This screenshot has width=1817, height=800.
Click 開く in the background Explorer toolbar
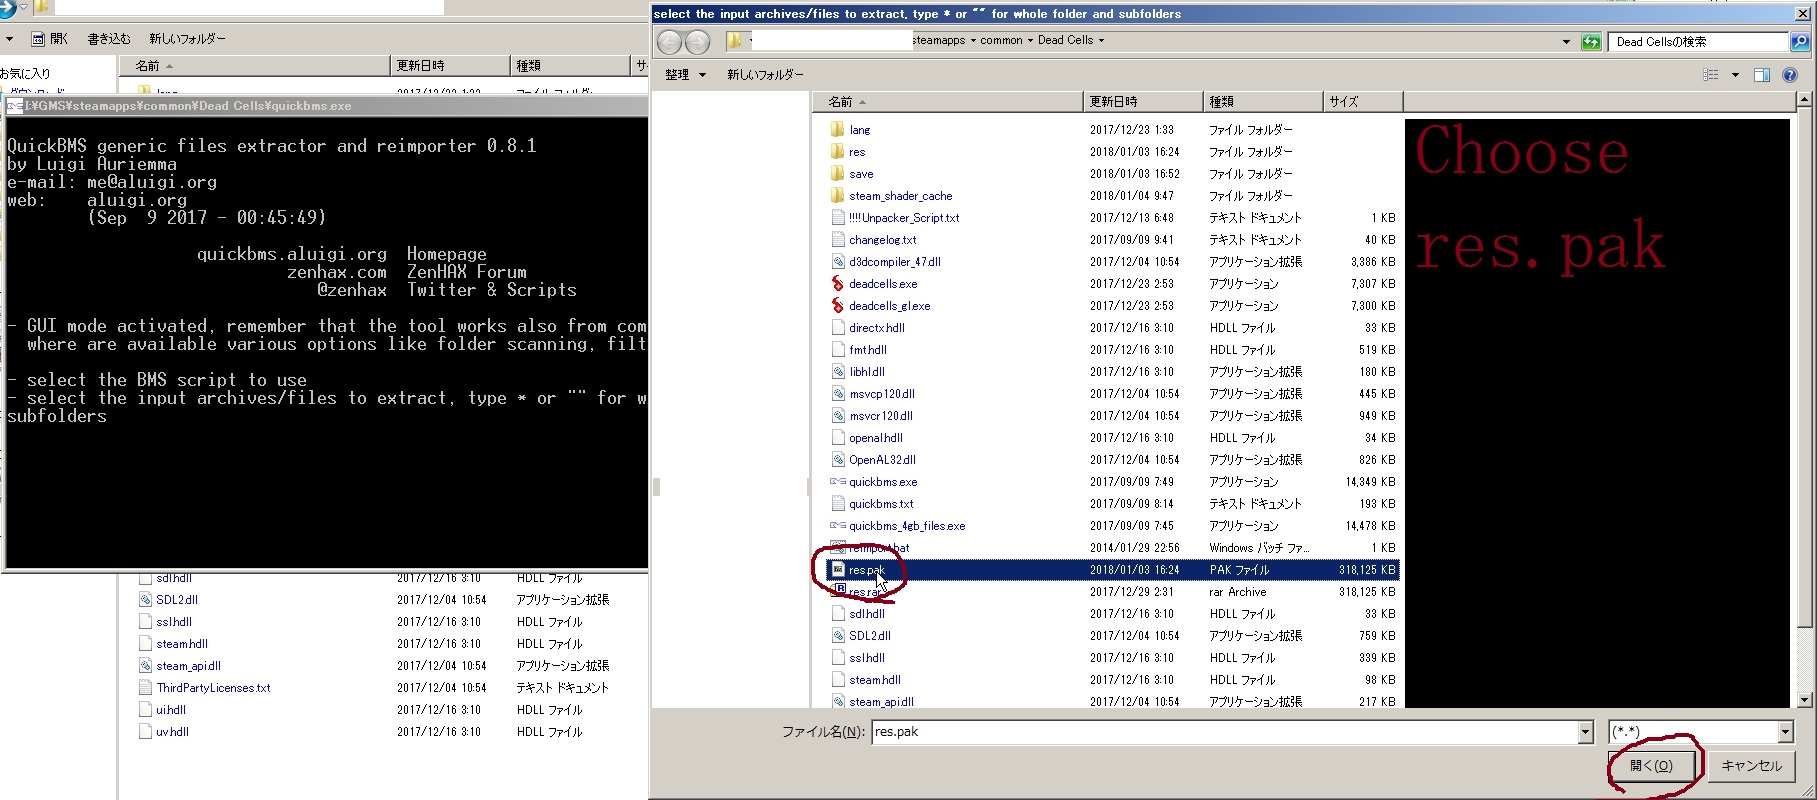[x=50, y=39]
